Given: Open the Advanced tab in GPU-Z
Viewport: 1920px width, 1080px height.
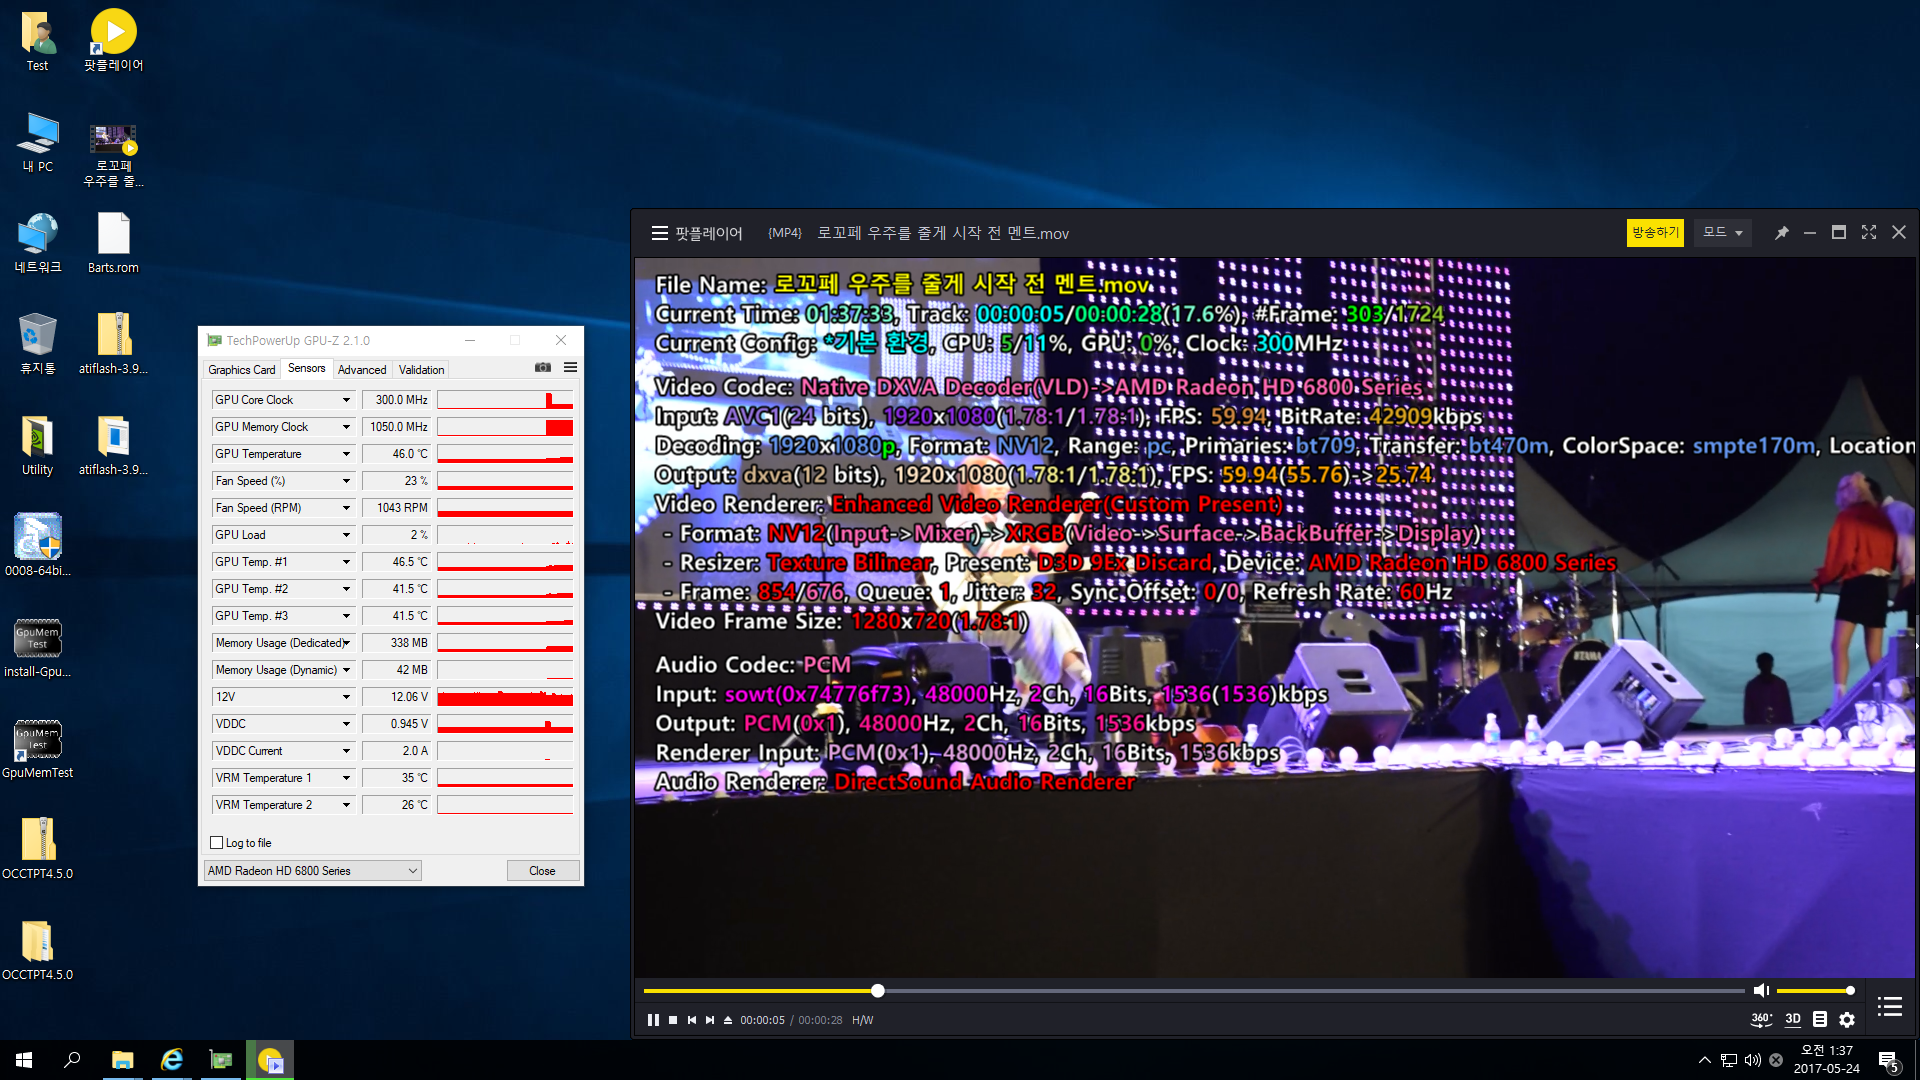Looking at the screenshot, I should [362, 370].
